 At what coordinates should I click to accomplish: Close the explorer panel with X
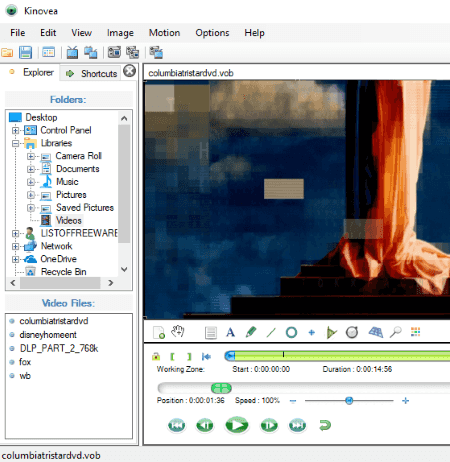click(x=129, y=71)
